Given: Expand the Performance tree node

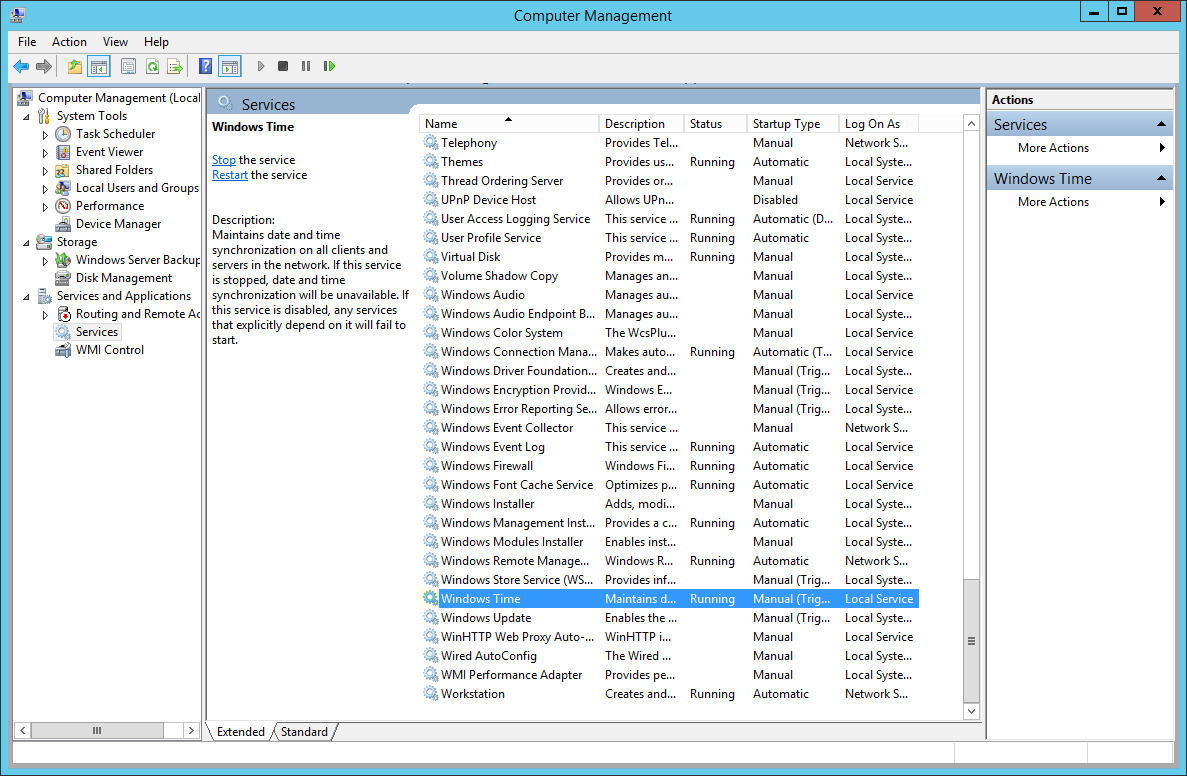Looking at the screenshot, I should point(45,207).
